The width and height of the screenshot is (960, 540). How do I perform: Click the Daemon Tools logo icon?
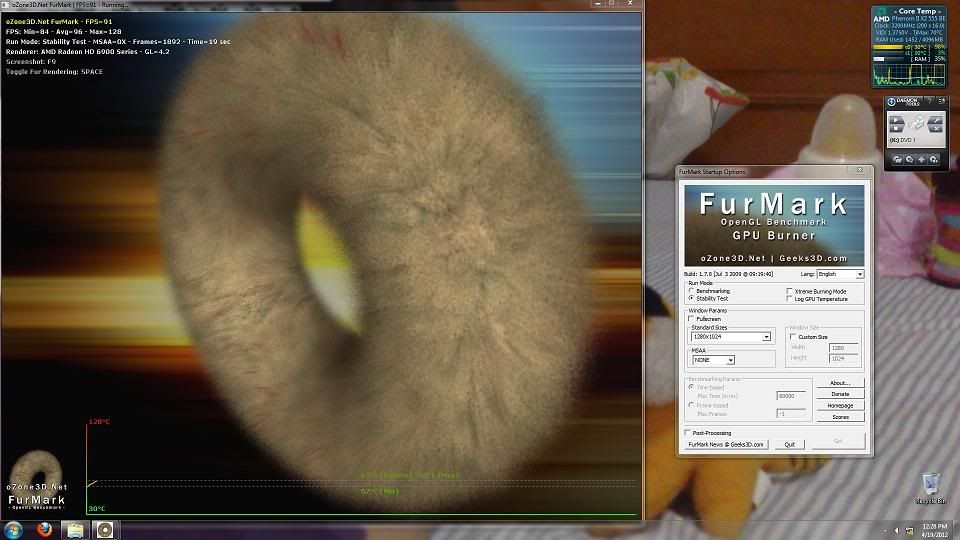click(891, 102)
